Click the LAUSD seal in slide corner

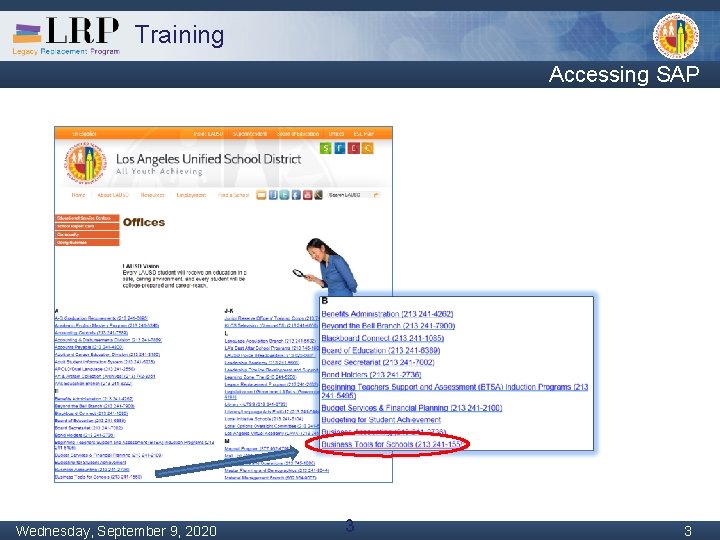pos(676,36)
